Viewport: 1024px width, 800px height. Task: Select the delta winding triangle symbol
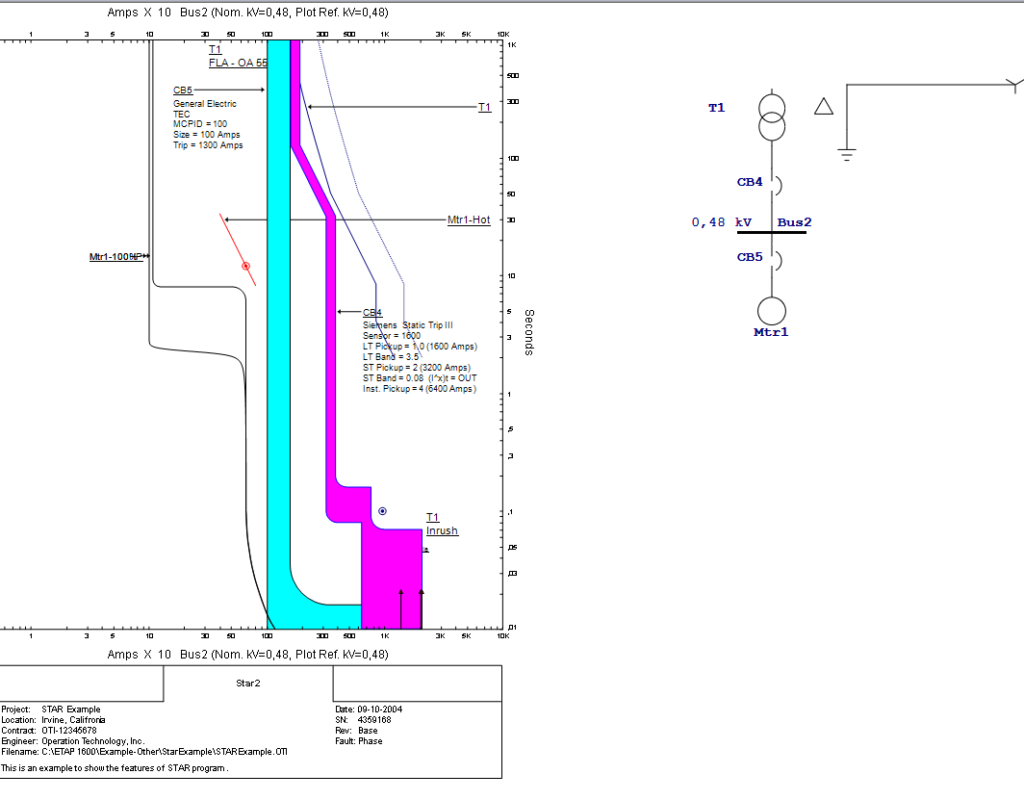824,106
